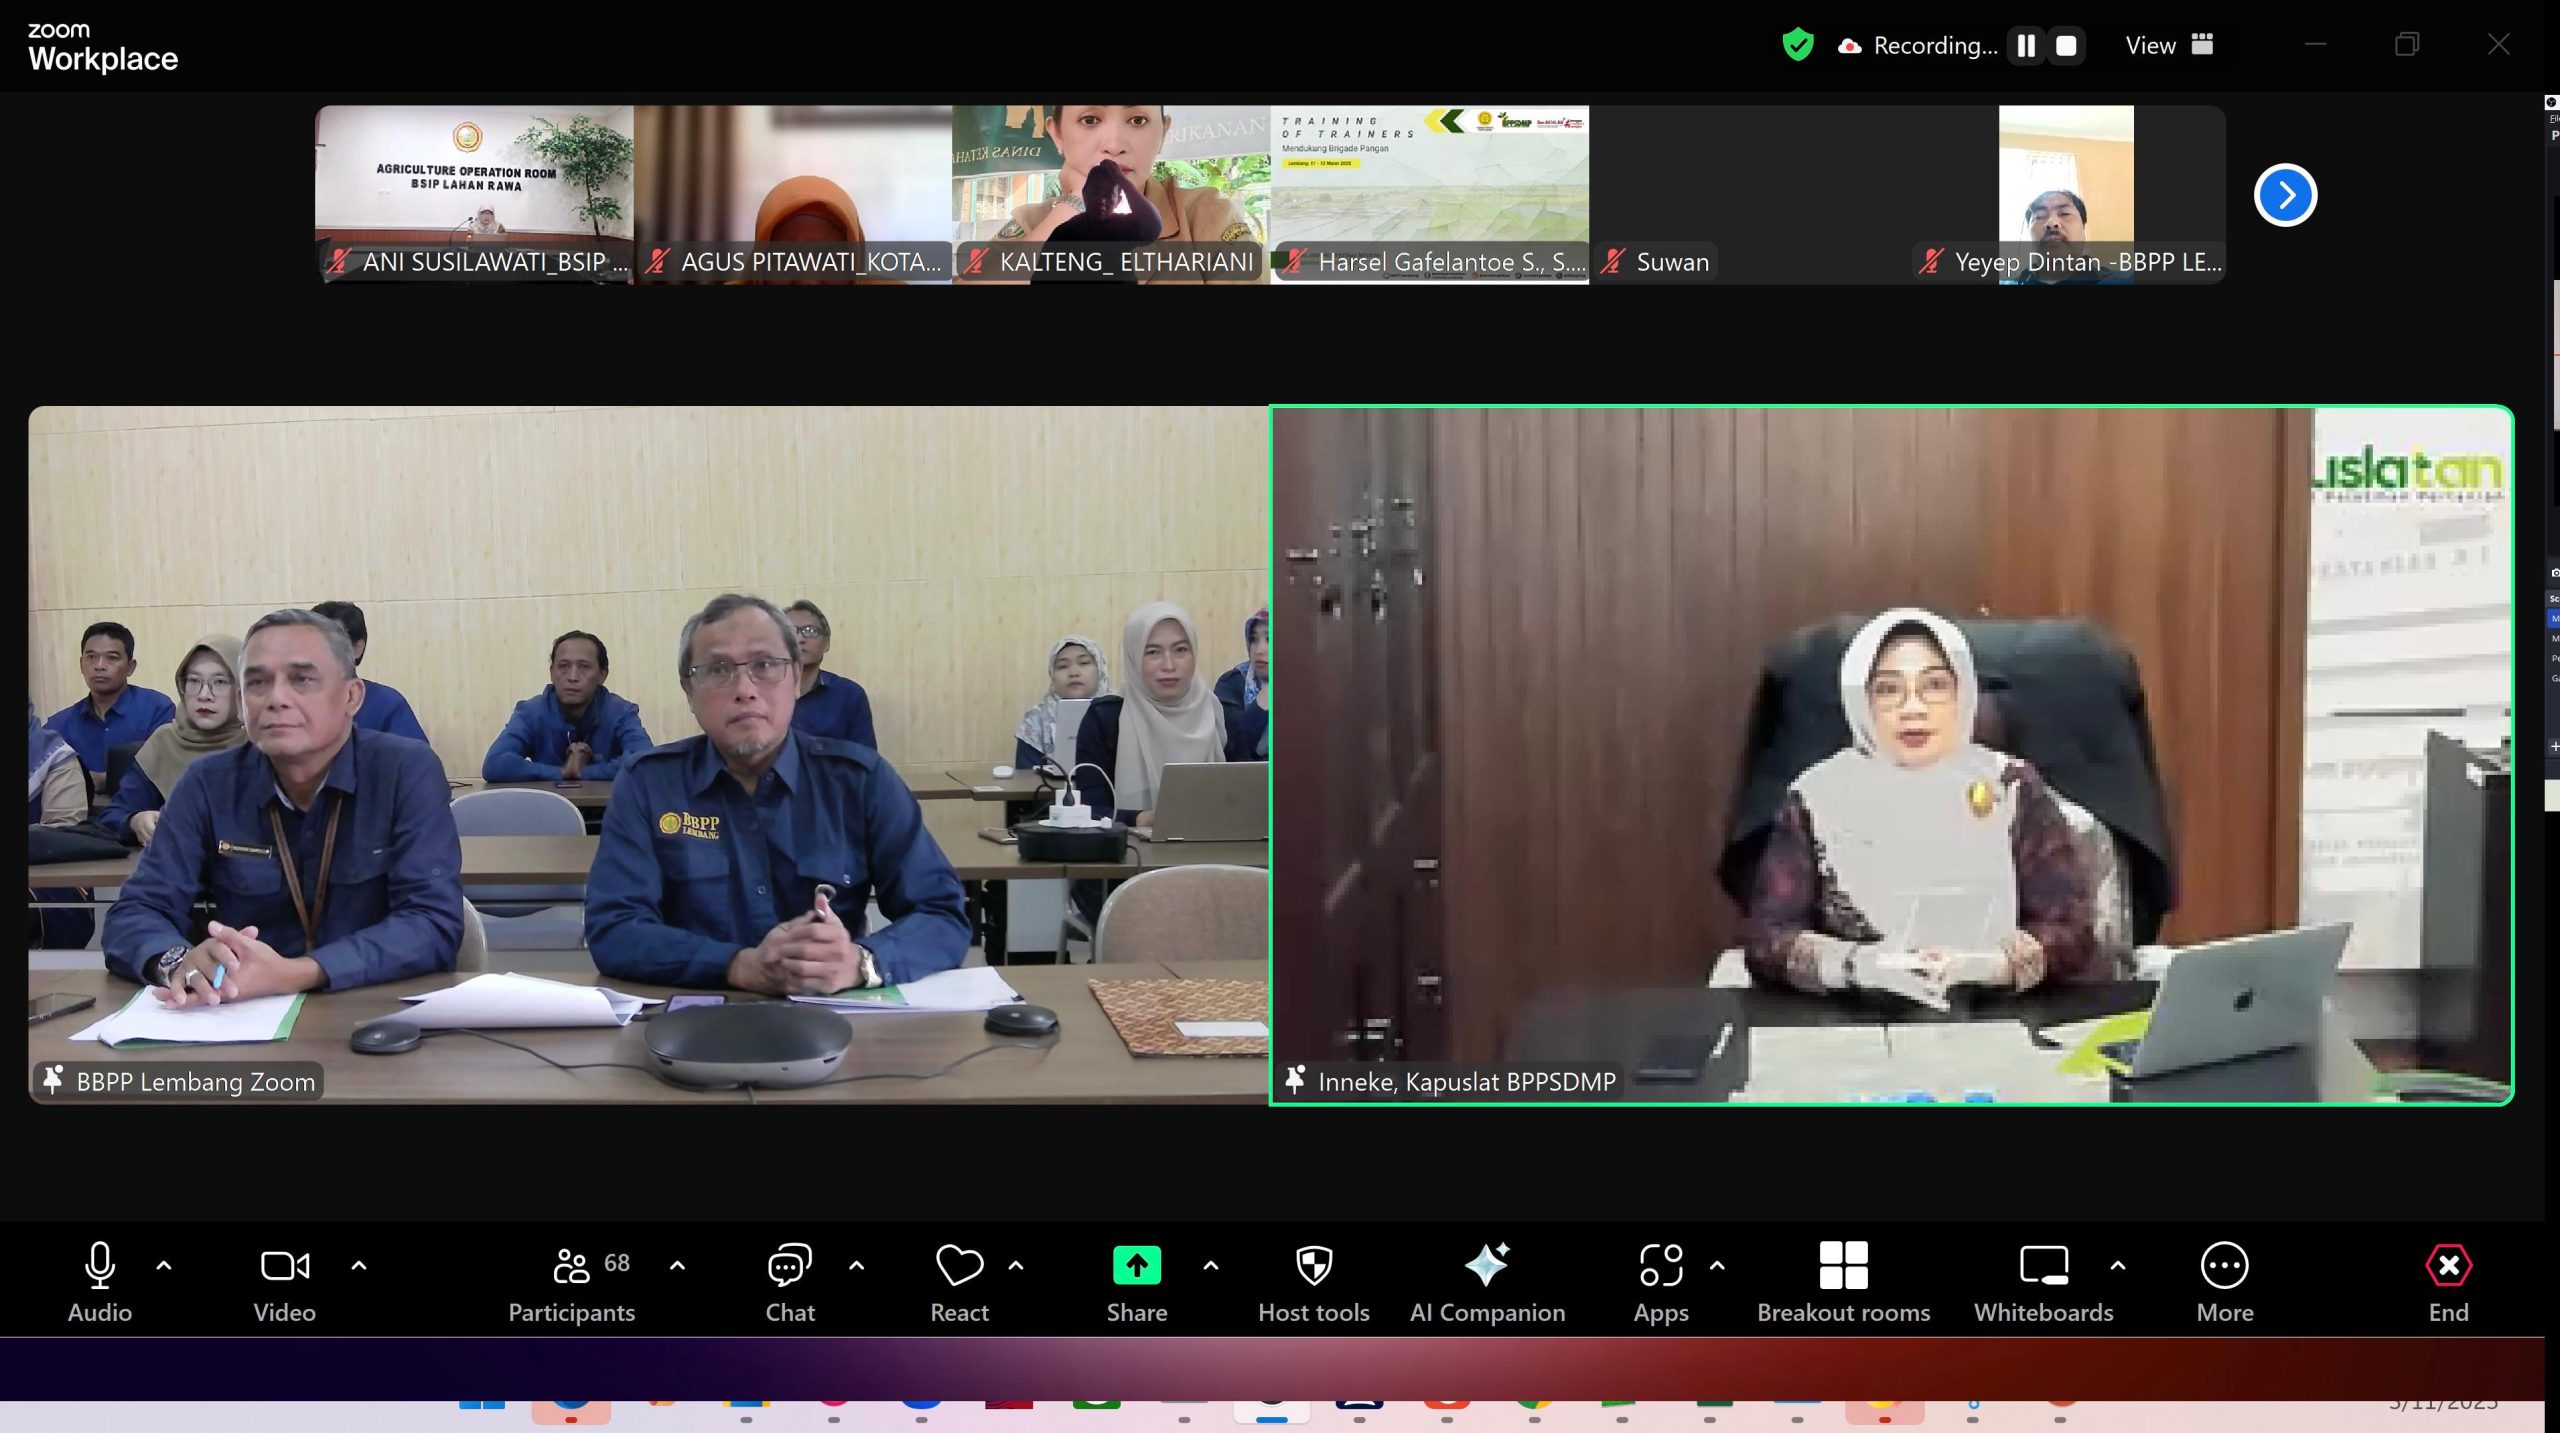This screenshot has width=2560, height=1433.
Task: Expand video options chevron
Action: [359, 1266]
